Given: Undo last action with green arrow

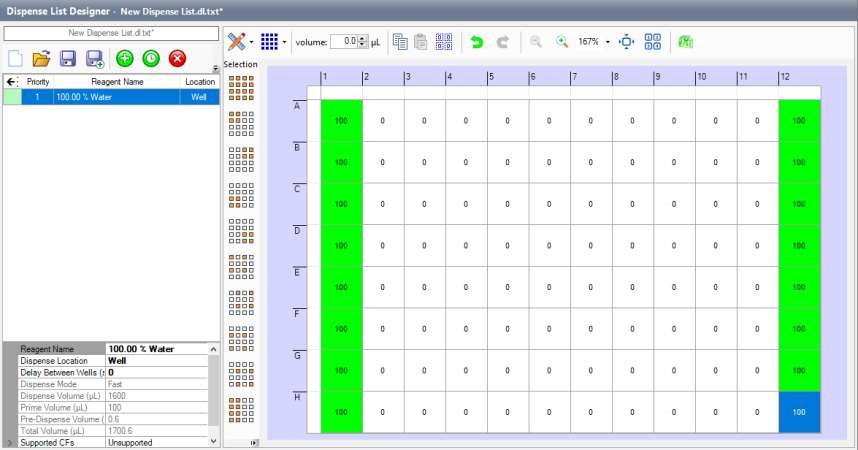Looking at the screenshot, I should click(477, 42).
